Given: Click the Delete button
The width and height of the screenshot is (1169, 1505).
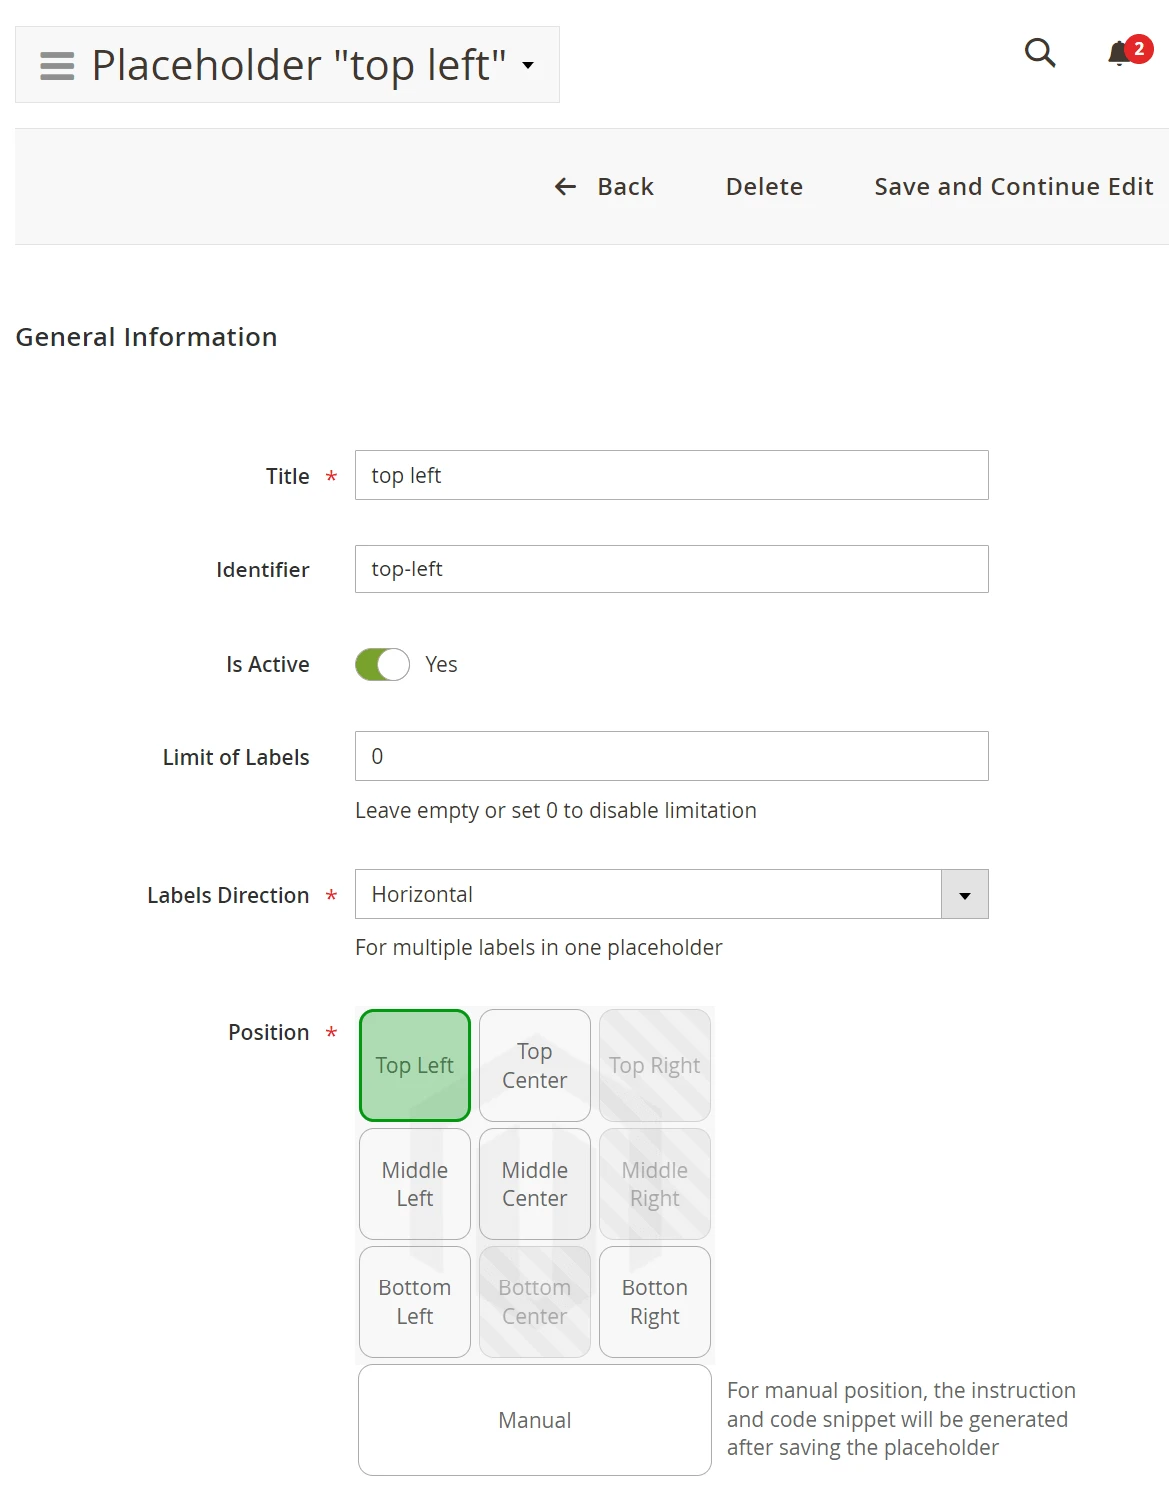Looking at the screenshot, I should point(764,187).
